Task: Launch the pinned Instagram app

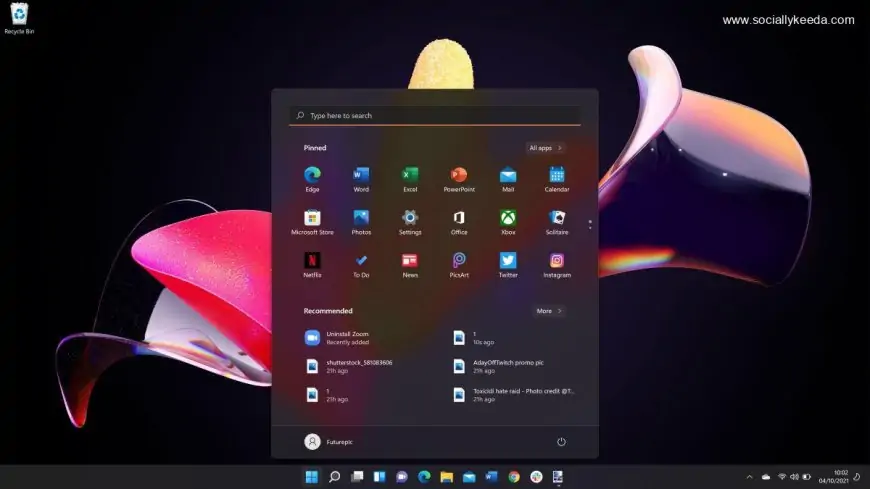Action: tap(557, 265)
